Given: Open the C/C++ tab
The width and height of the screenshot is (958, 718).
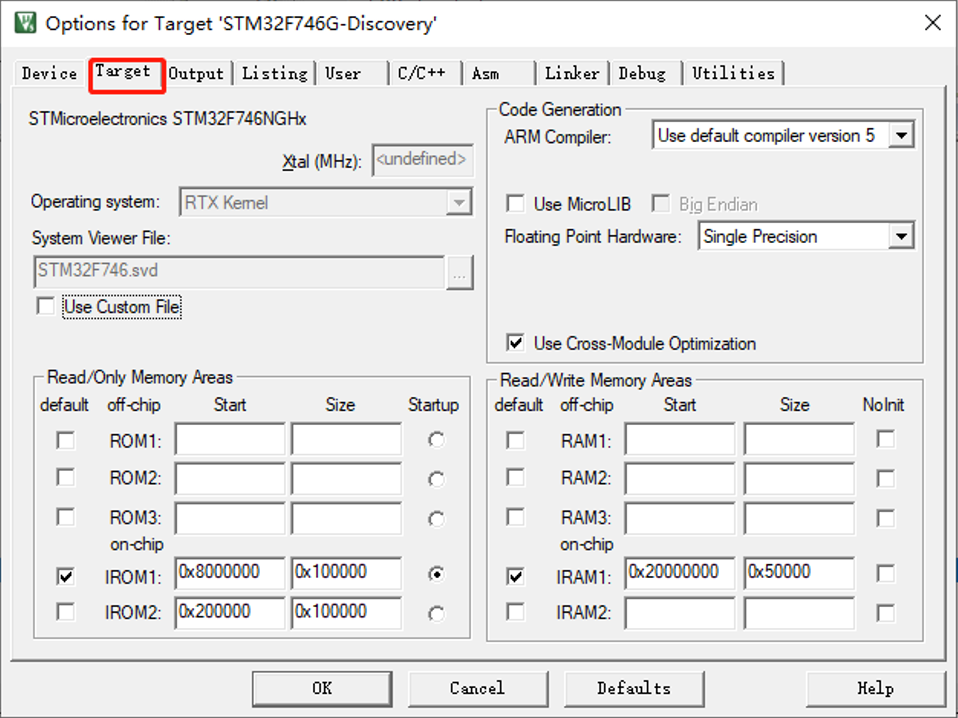Looking at the screenshot, I should 423,73.
